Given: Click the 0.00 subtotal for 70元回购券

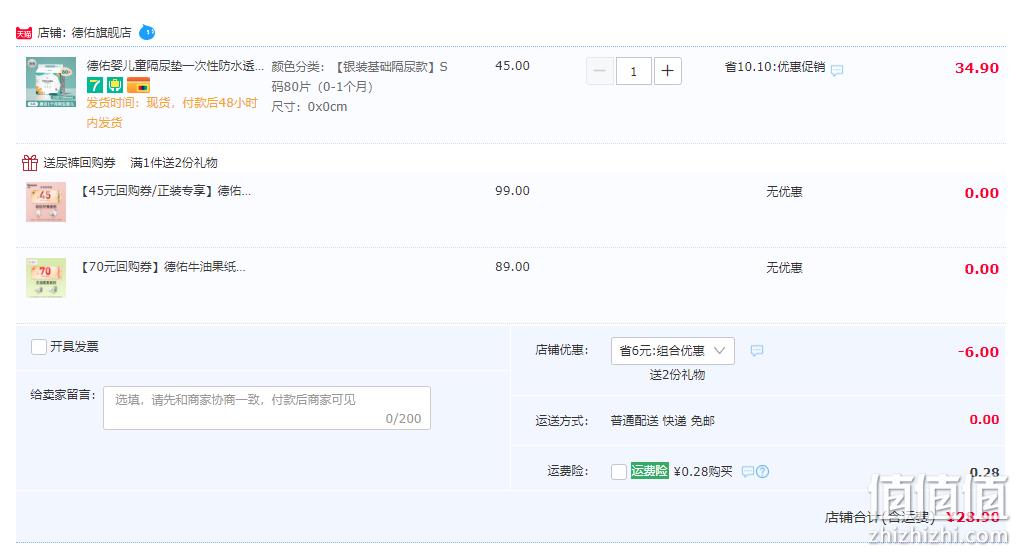Looking at the screenshot, I should (982, 269).
